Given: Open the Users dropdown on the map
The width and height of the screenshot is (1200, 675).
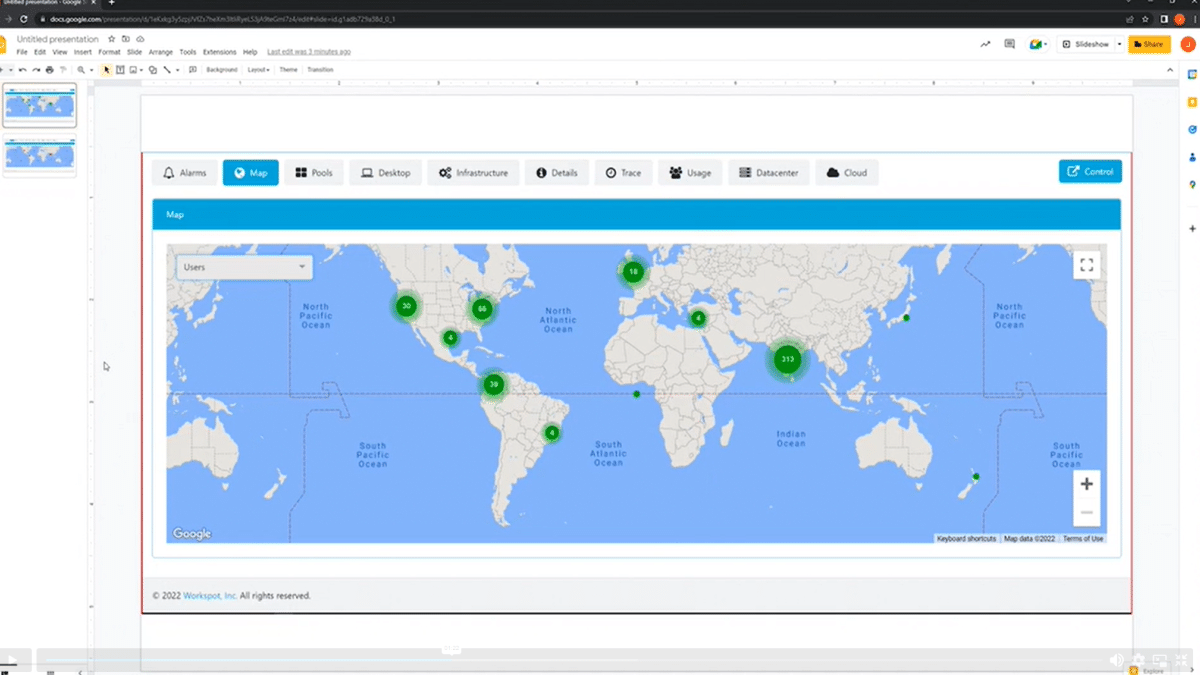Looking at the screenshot, I should tap(243, 267).
